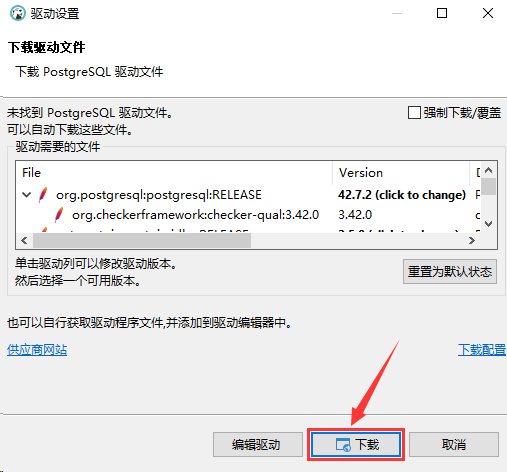Click the DBeaver app icon in title bar
The width and height of the screenshot is (507, 472).
pos(18,13)
